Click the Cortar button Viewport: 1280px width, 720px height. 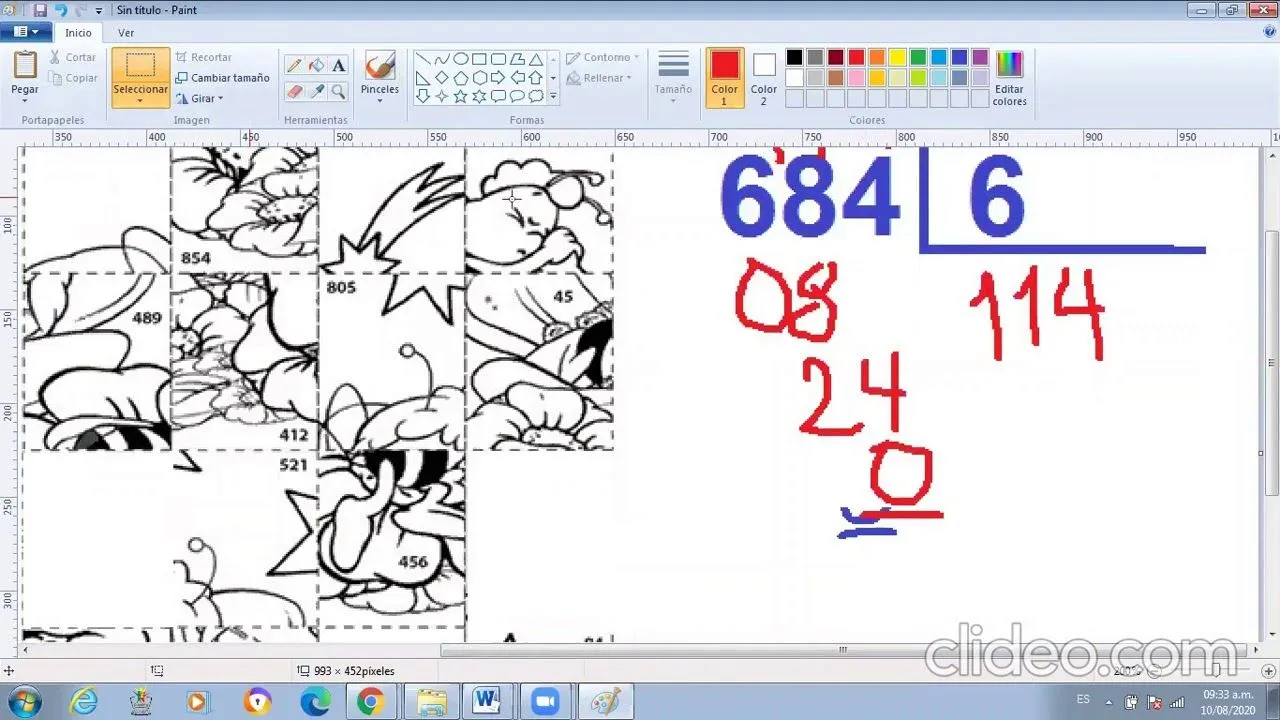point(73,57)
